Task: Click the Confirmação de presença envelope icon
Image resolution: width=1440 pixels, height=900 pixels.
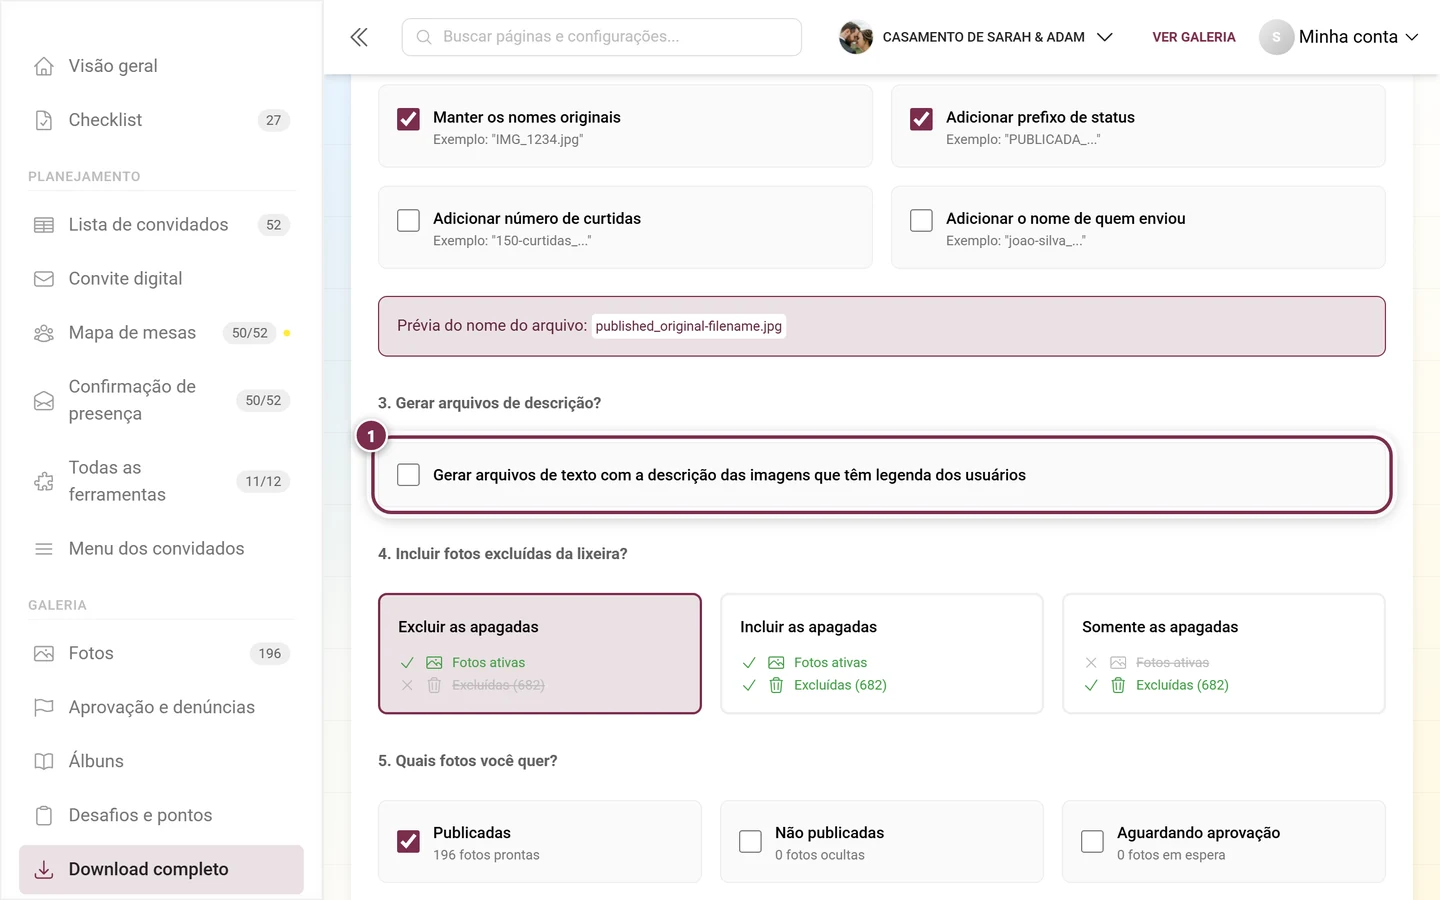Action: coord(44,401)
